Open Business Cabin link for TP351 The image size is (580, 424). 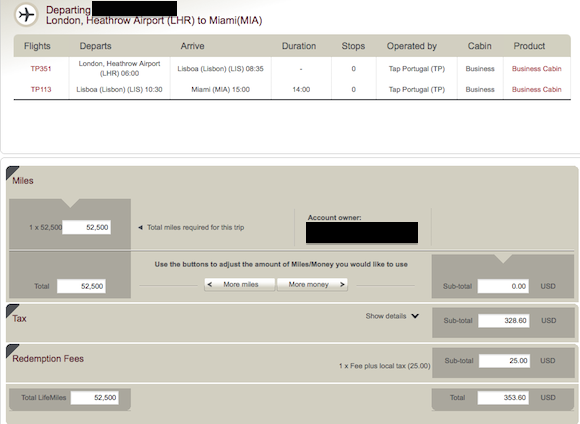click(x=536, y=69)
